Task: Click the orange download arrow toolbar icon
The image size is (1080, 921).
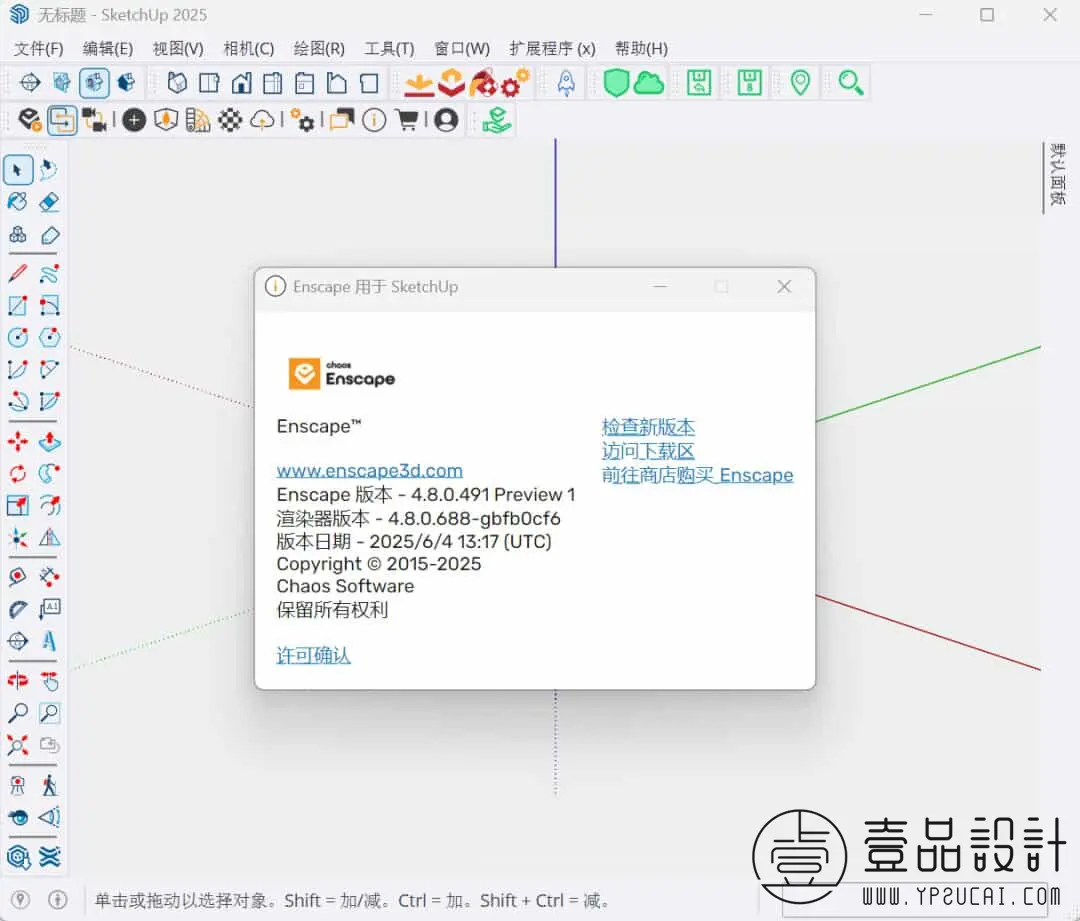Action: point(418,83)
